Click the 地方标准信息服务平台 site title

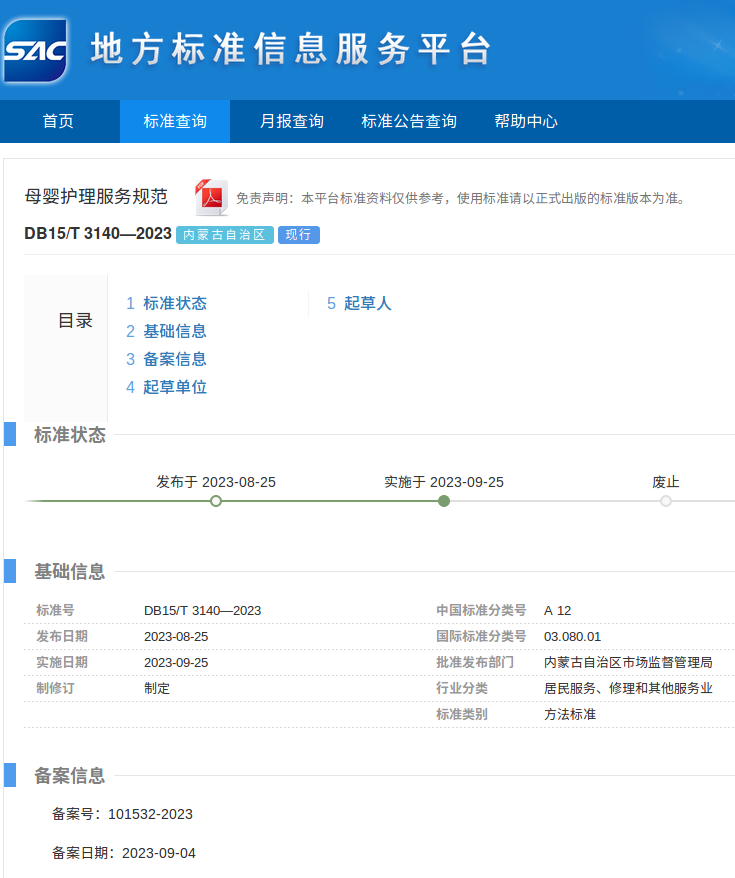292,49
